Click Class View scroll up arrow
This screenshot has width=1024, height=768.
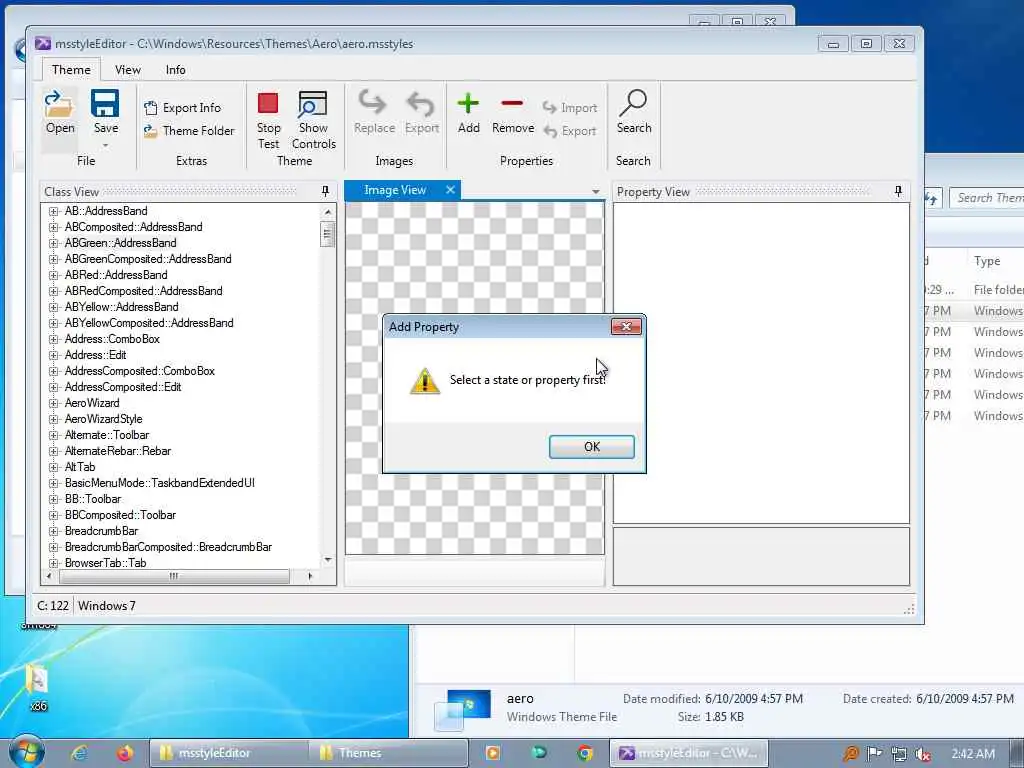pyautogui.click(x=328, y=212)
